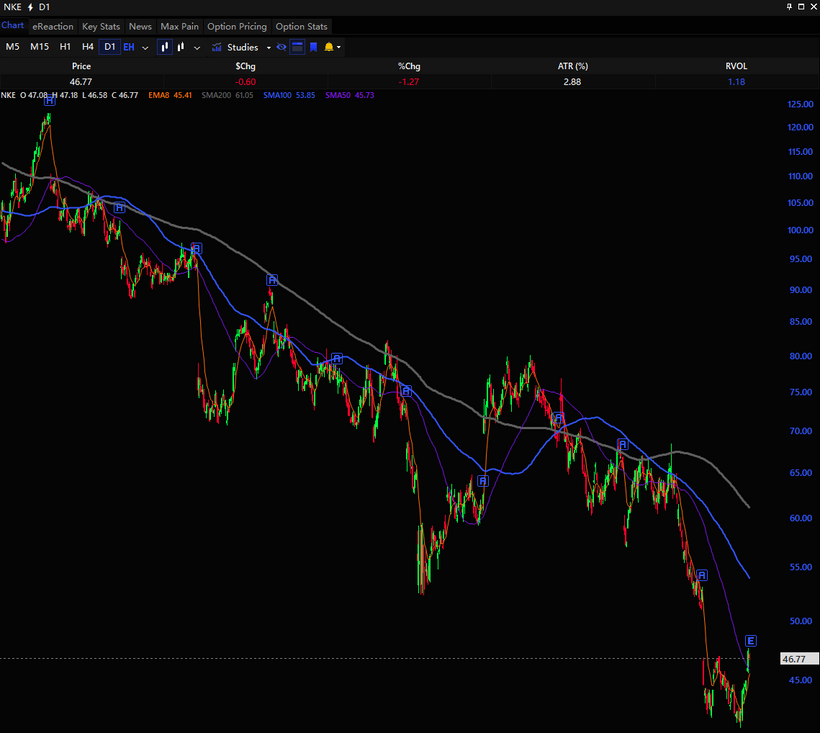The width and height of the screenshot is (820, 733).
Task: Click the SMA50 45.73 legend entry
Action: point(349,95)
